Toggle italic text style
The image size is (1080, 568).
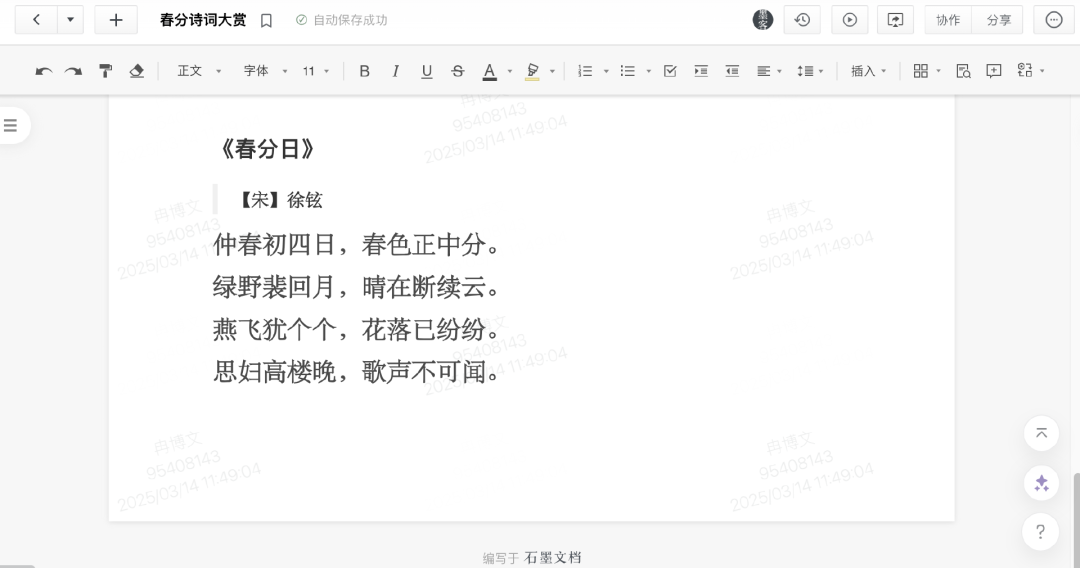click(x=395, y=71)
